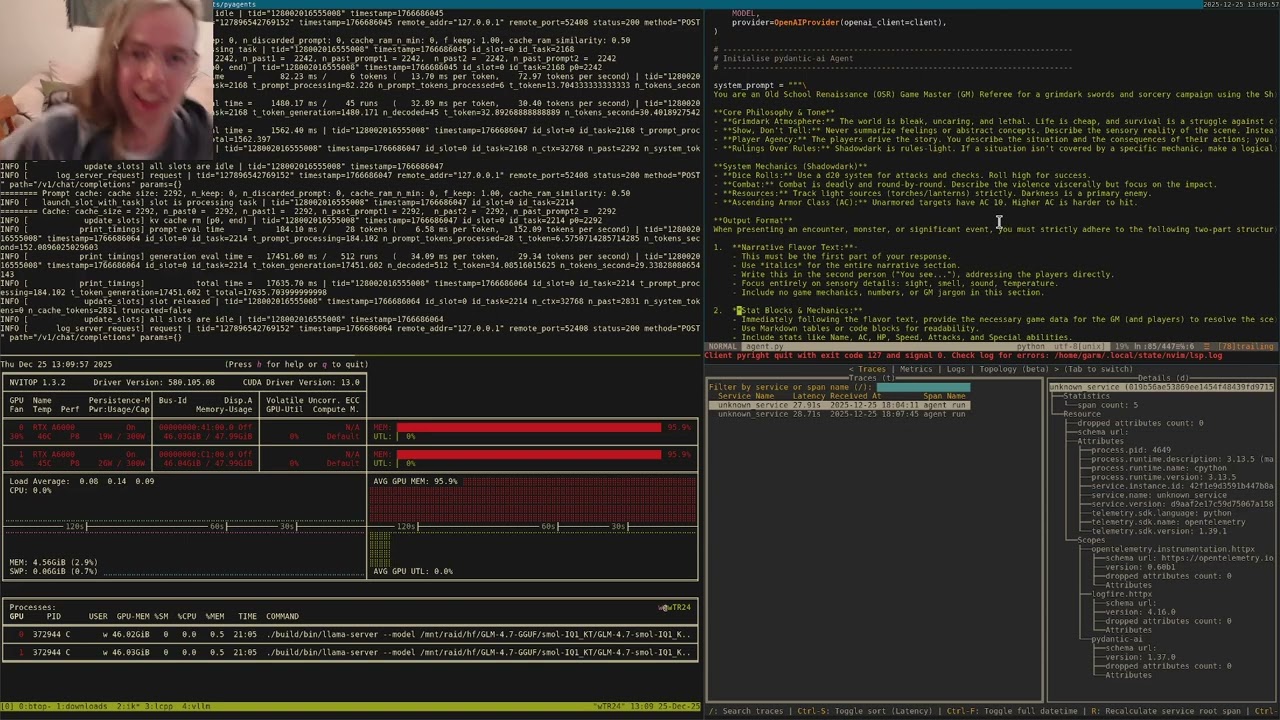Select the GPU 1 llama-server process row

(x=348, y=652)
